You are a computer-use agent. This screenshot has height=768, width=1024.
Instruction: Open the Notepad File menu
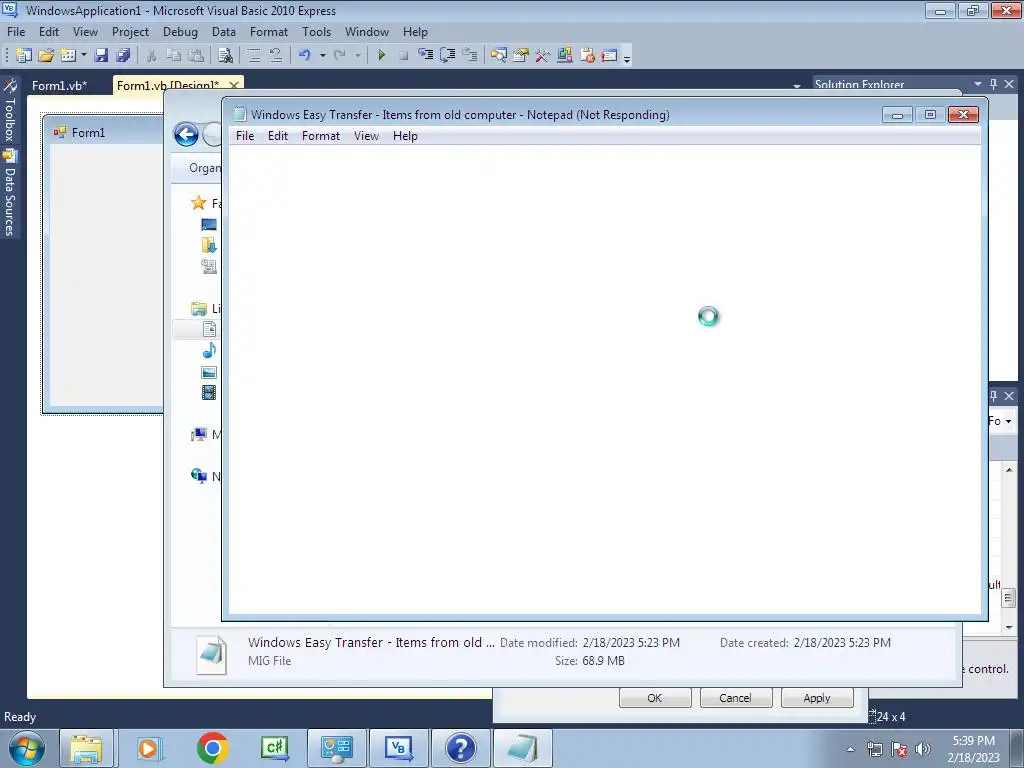[245, 136]
